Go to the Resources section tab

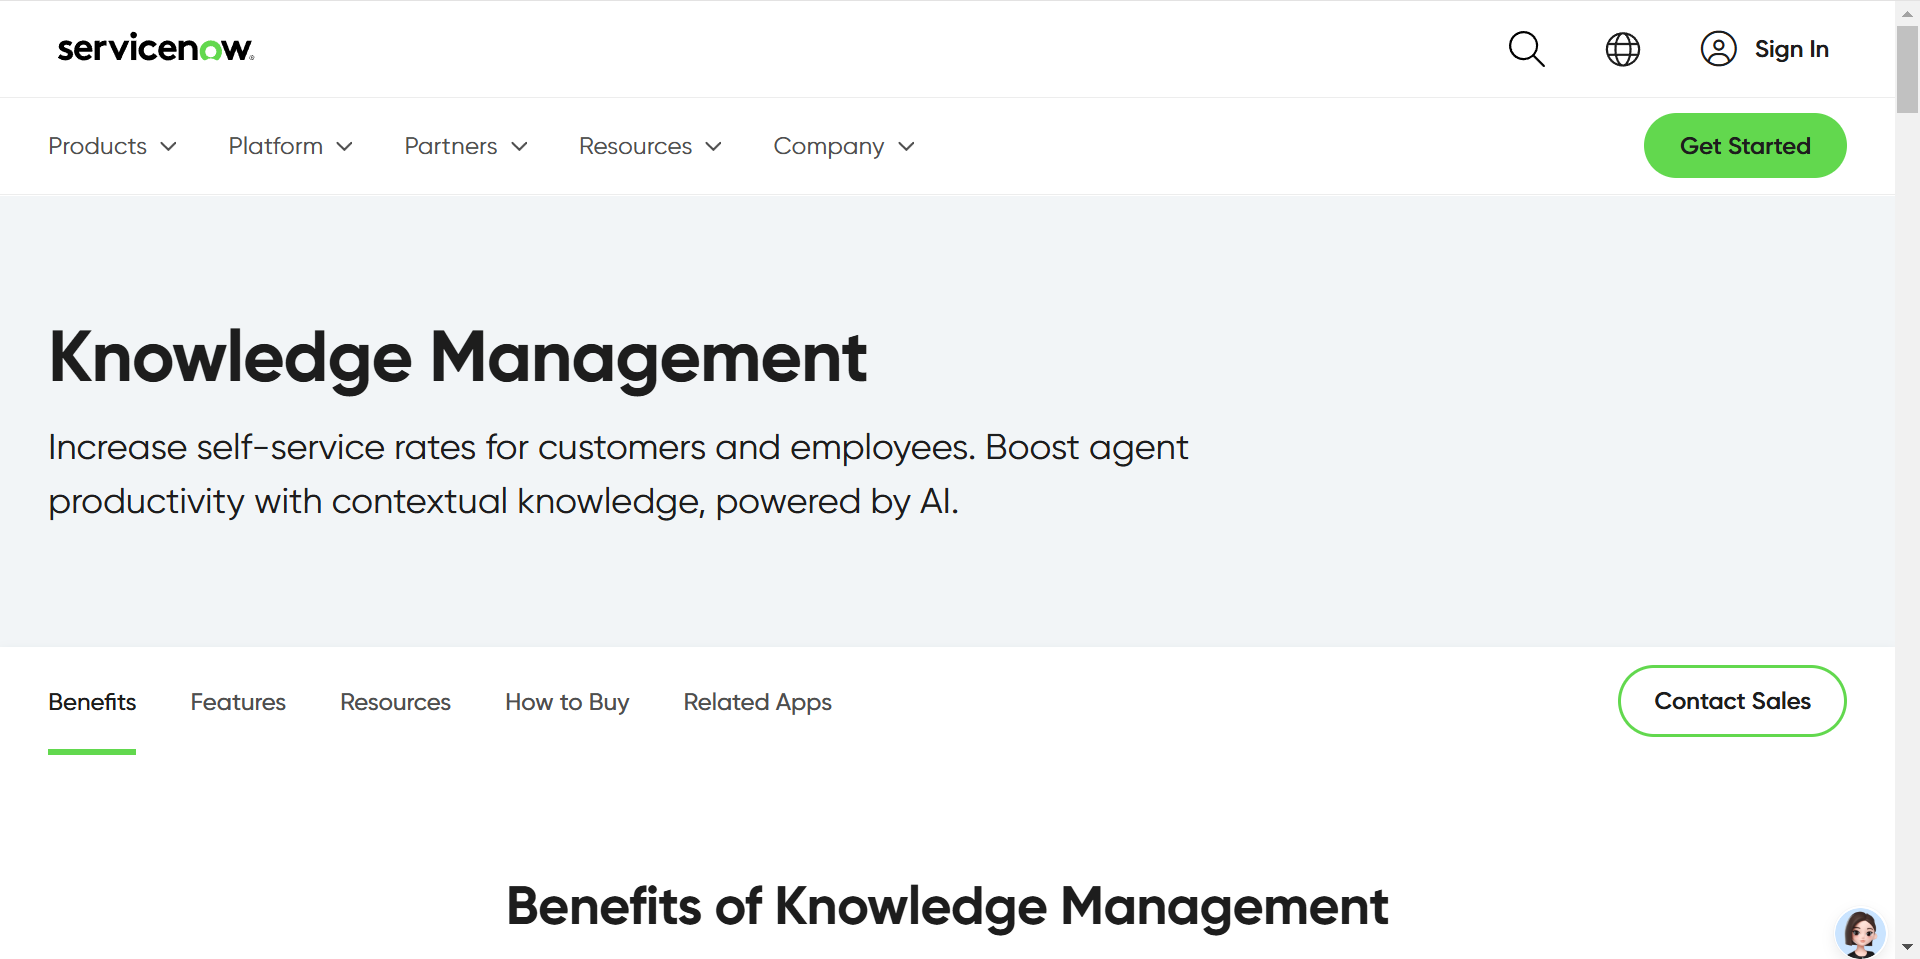395,702
